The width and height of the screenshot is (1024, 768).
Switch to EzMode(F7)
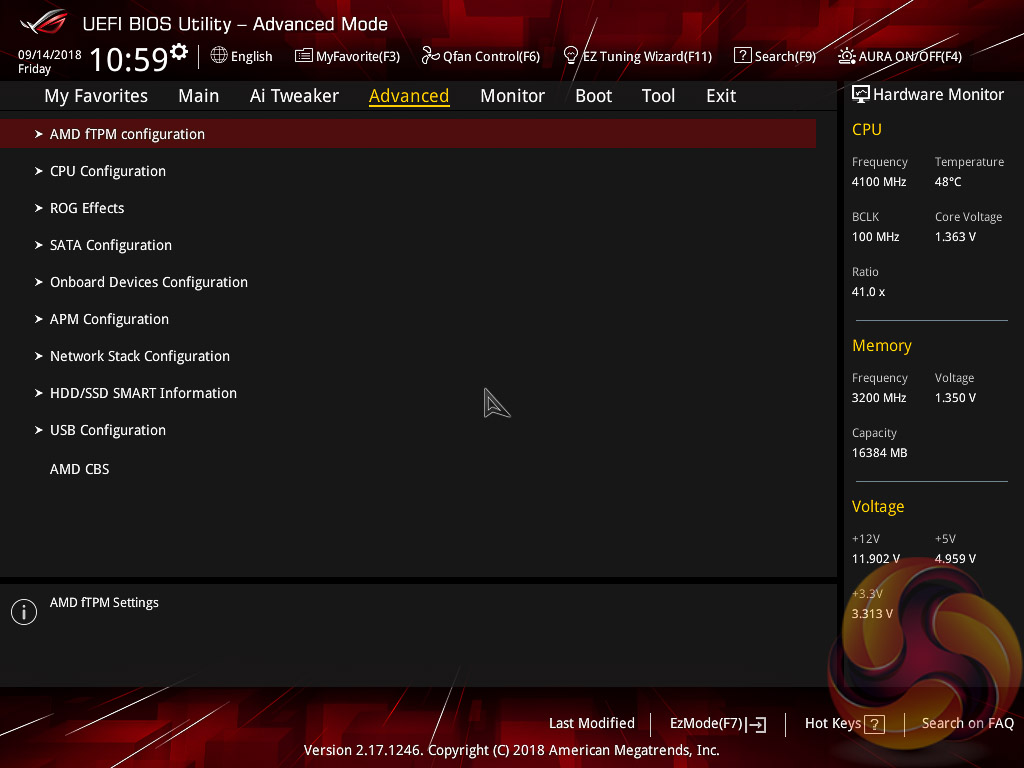tap(706, 724)
